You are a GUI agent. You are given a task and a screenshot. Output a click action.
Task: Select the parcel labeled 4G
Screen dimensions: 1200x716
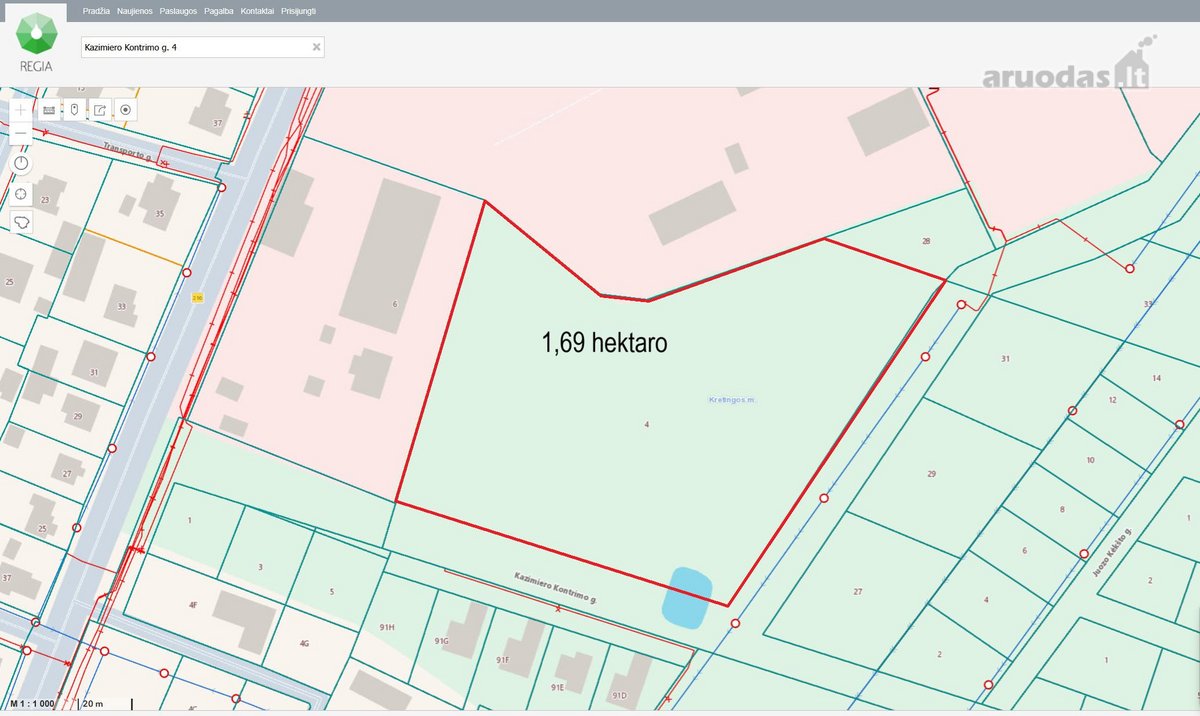pyautogui.click(x=305, y=645)
